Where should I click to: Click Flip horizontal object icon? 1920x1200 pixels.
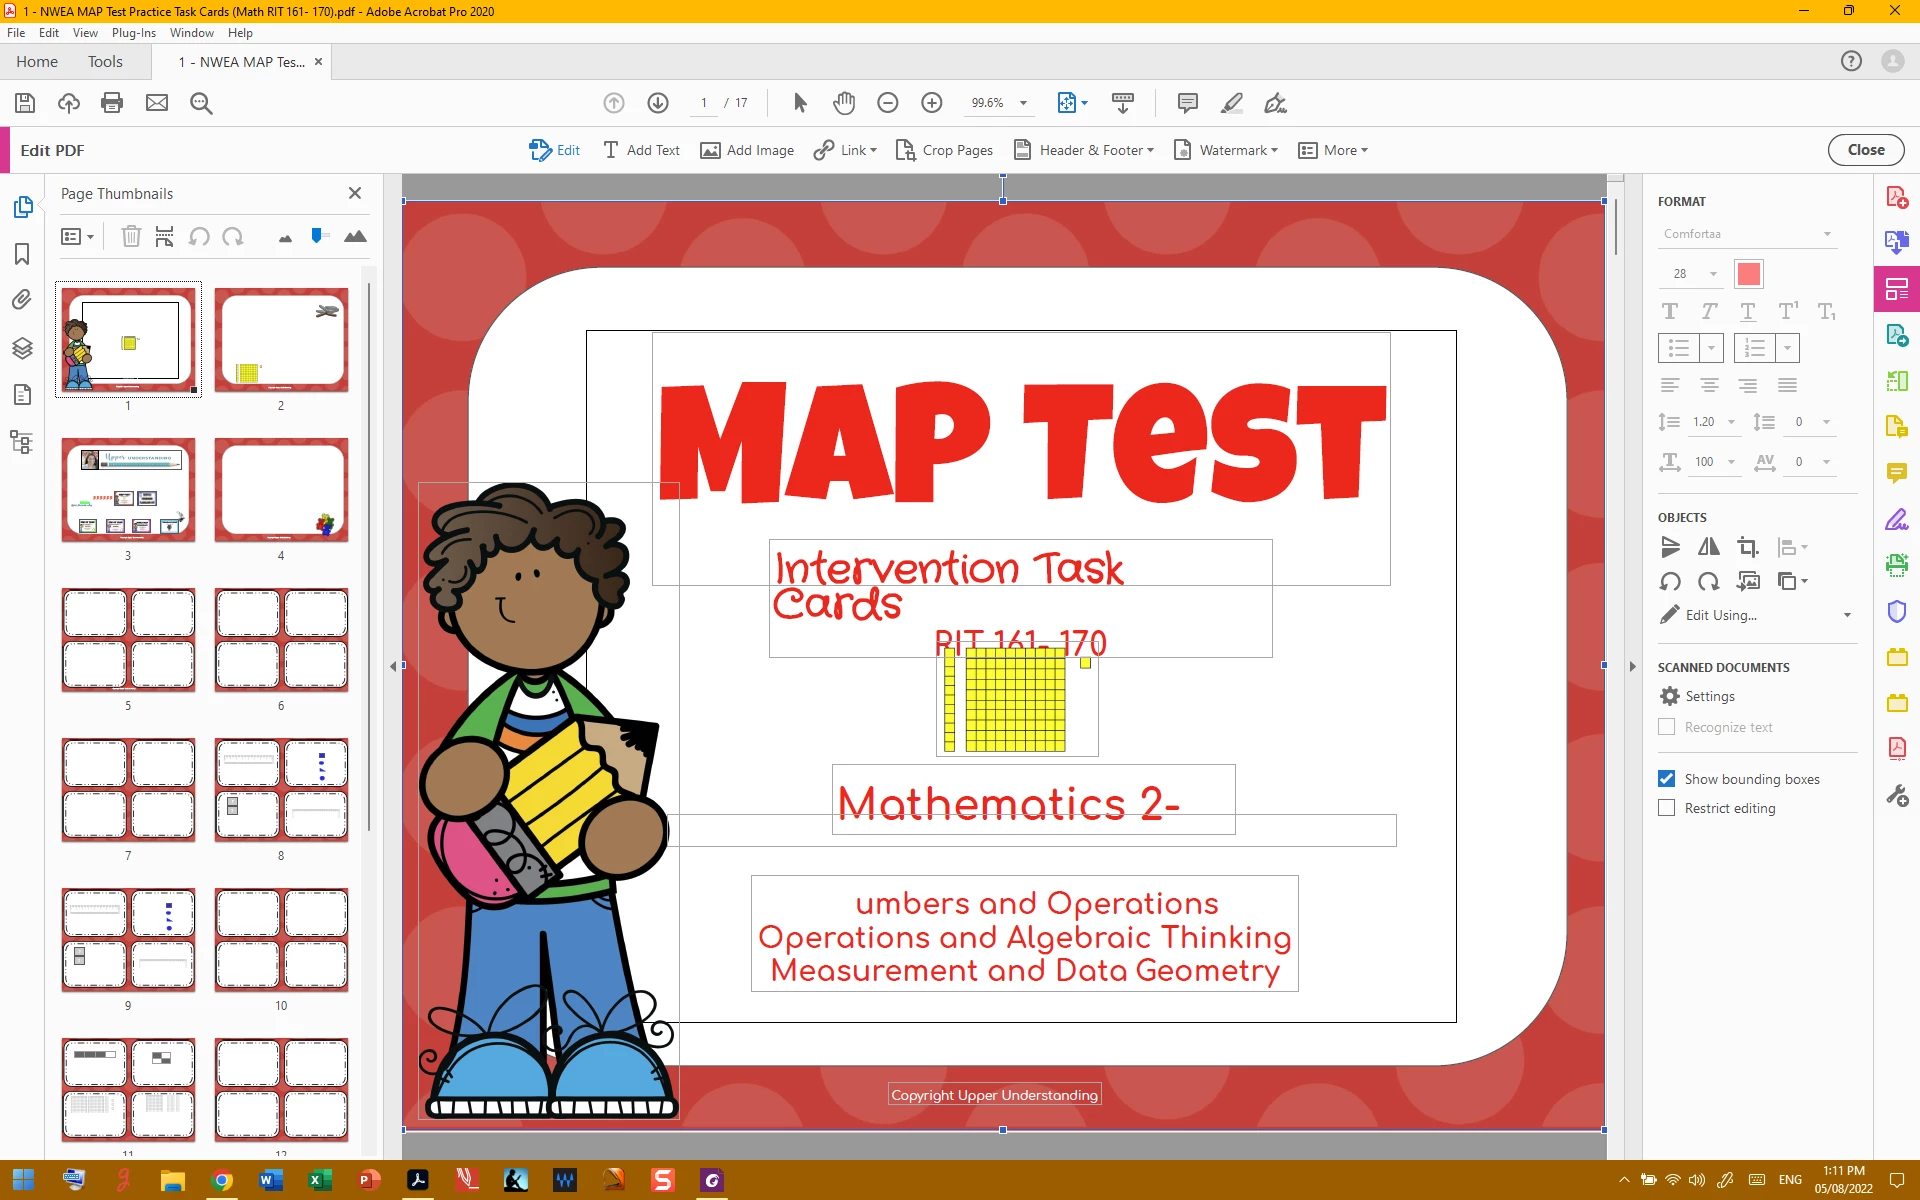click(x=1708, y=547)
